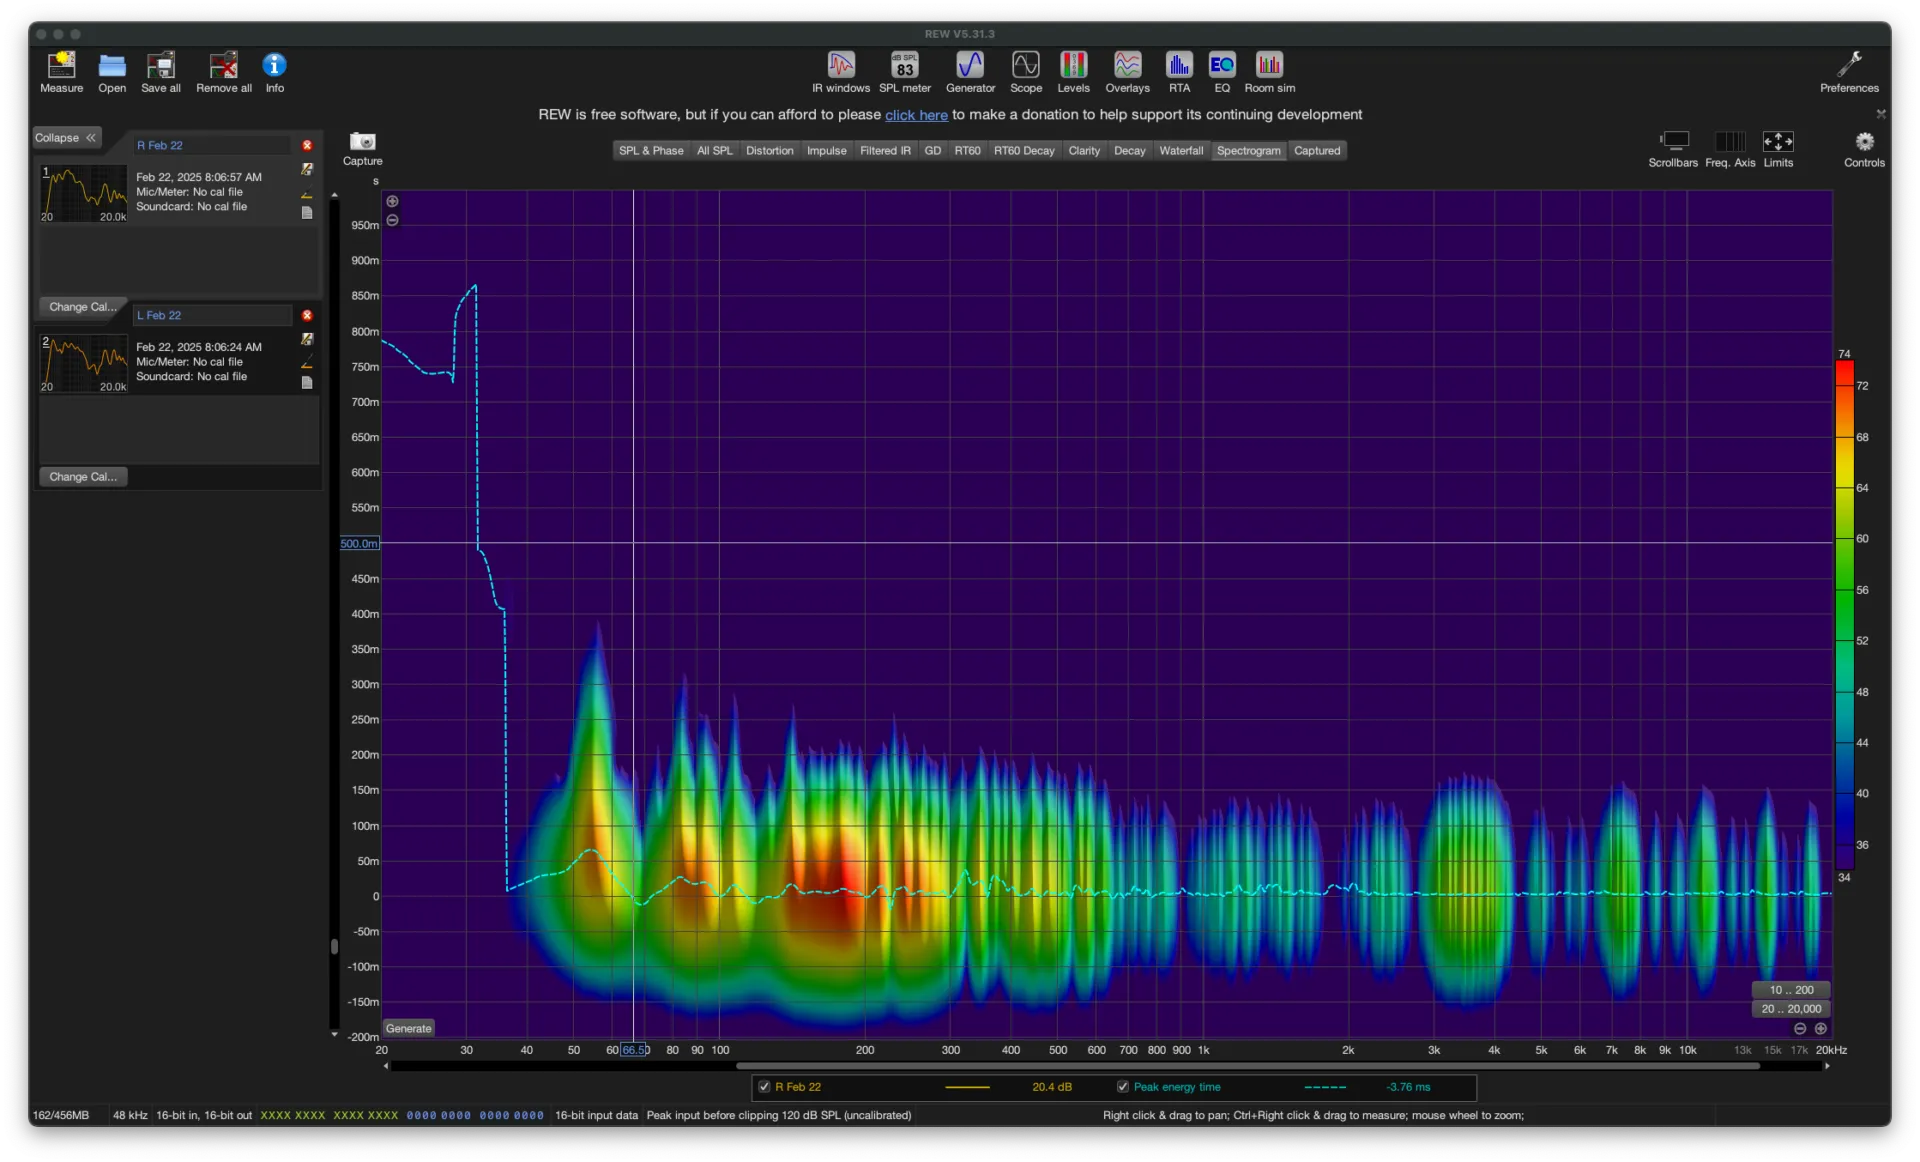Zoom in the vertical axis plus button
The image size is (1920, 1162).
392,201
